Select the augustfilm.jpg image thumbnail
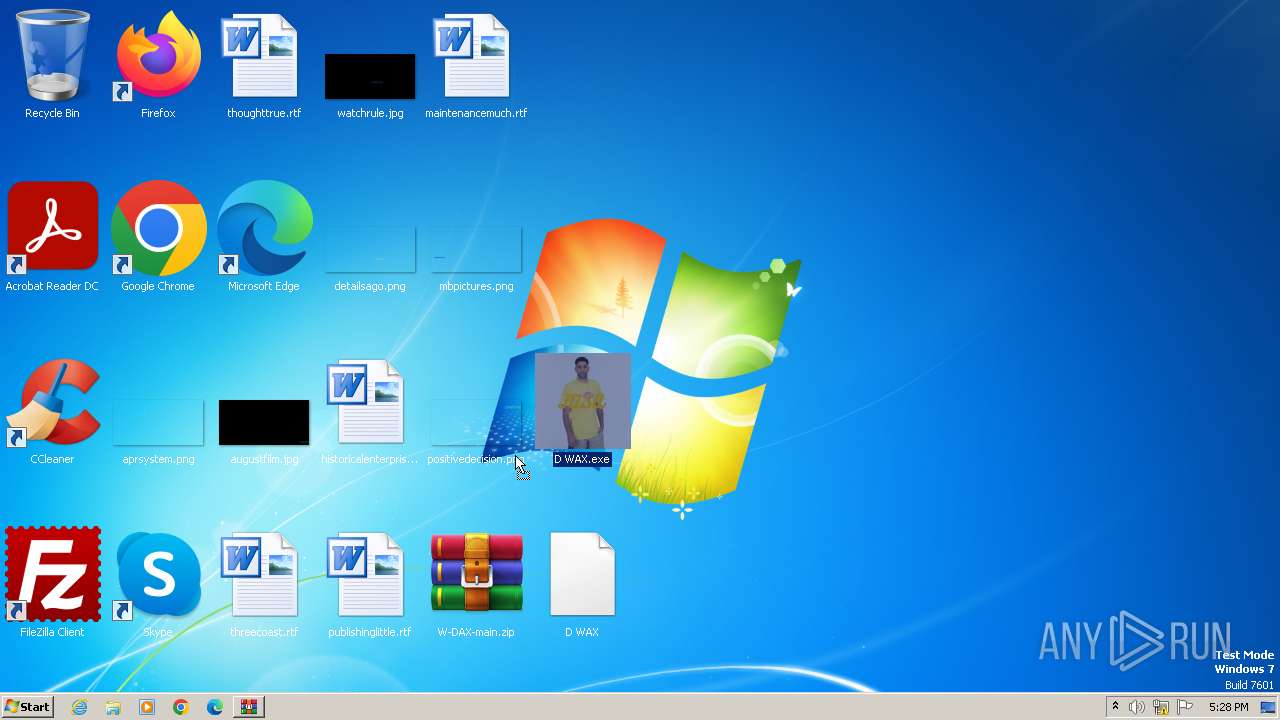 click(x=264, y=422)
